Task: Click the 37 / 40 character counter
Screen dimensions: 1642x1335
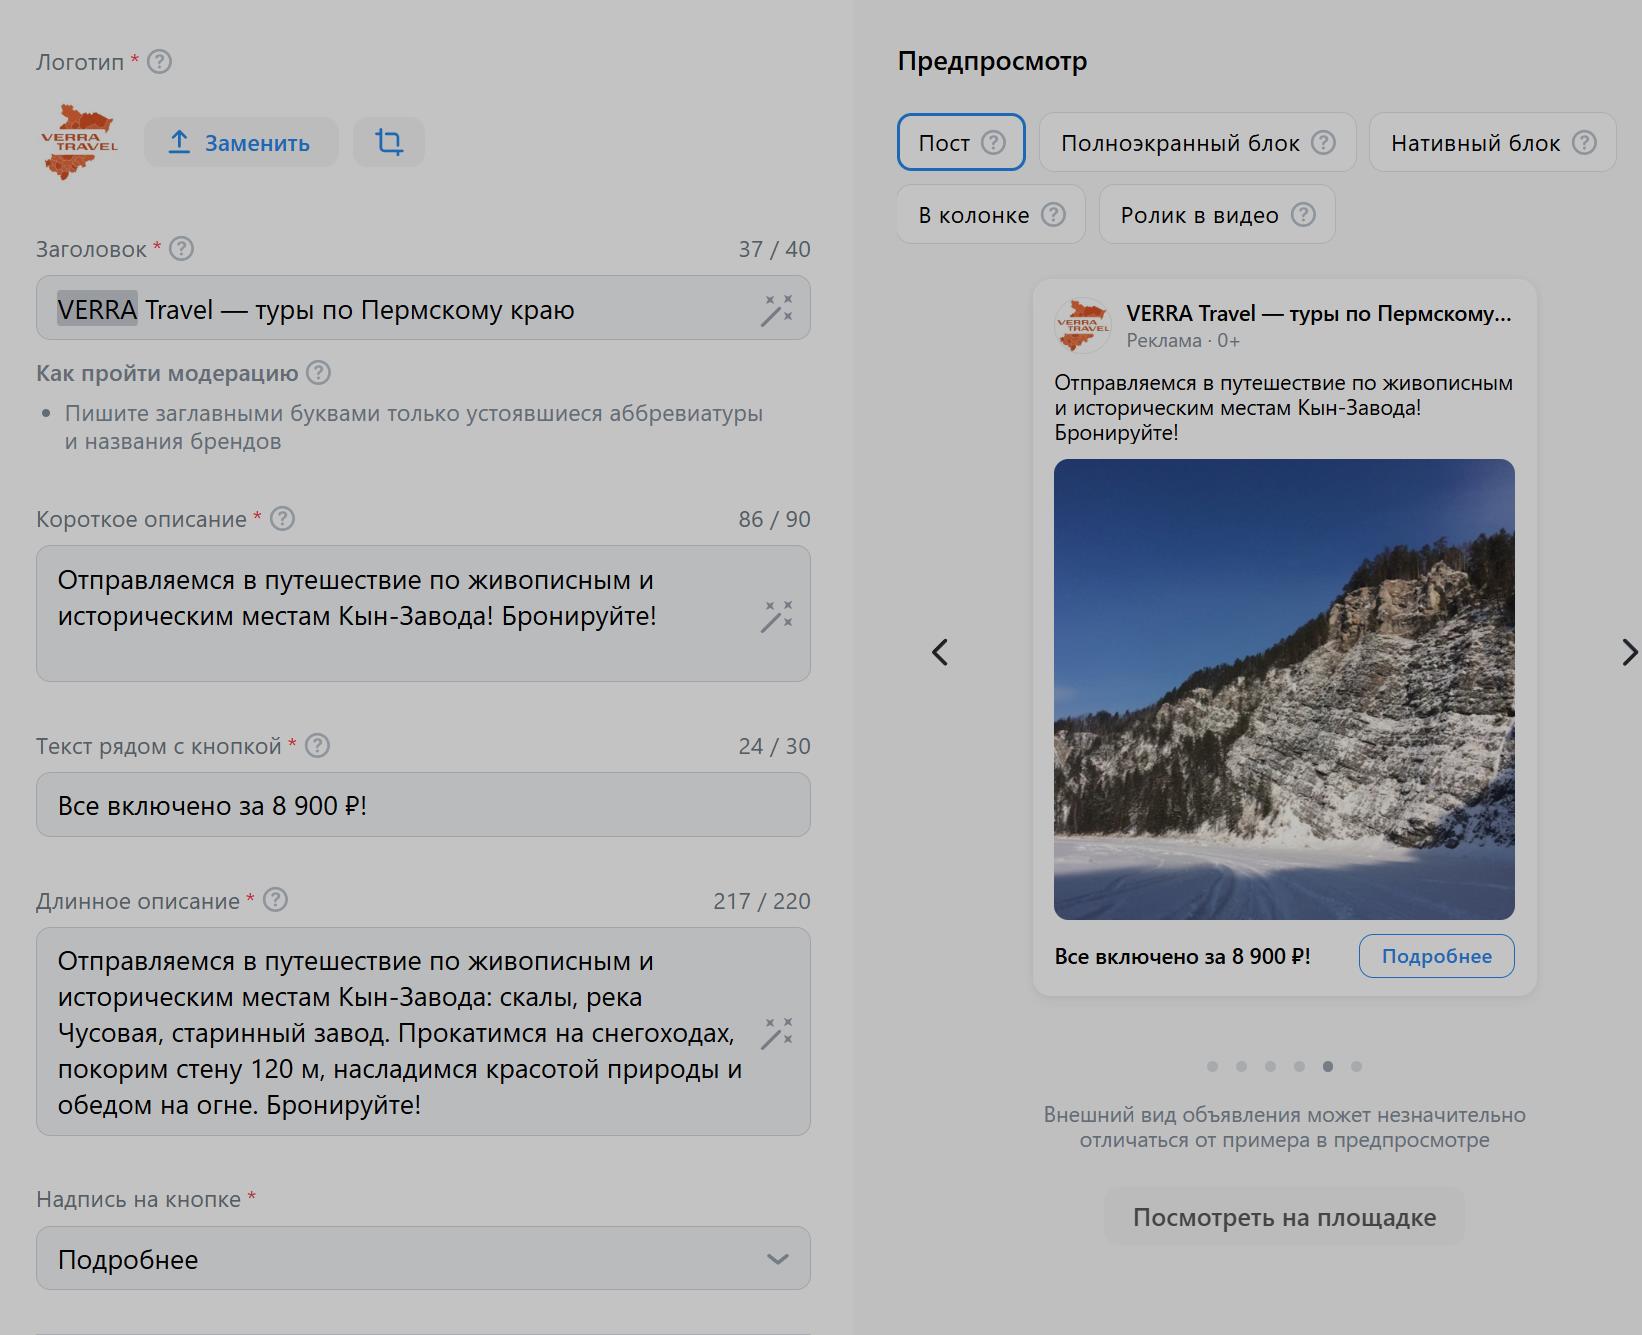Action: [x=774, y=249]
